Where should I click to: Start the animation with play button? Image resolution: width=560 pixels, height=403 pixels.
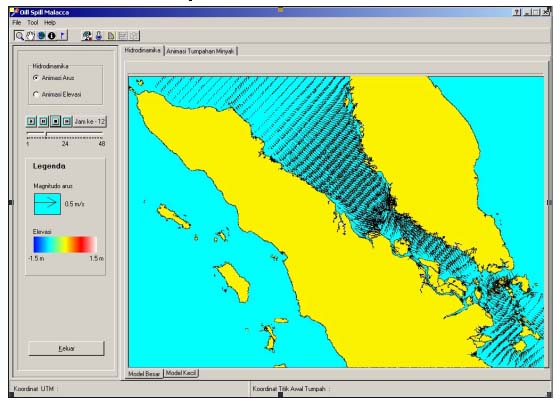(31, 121)
